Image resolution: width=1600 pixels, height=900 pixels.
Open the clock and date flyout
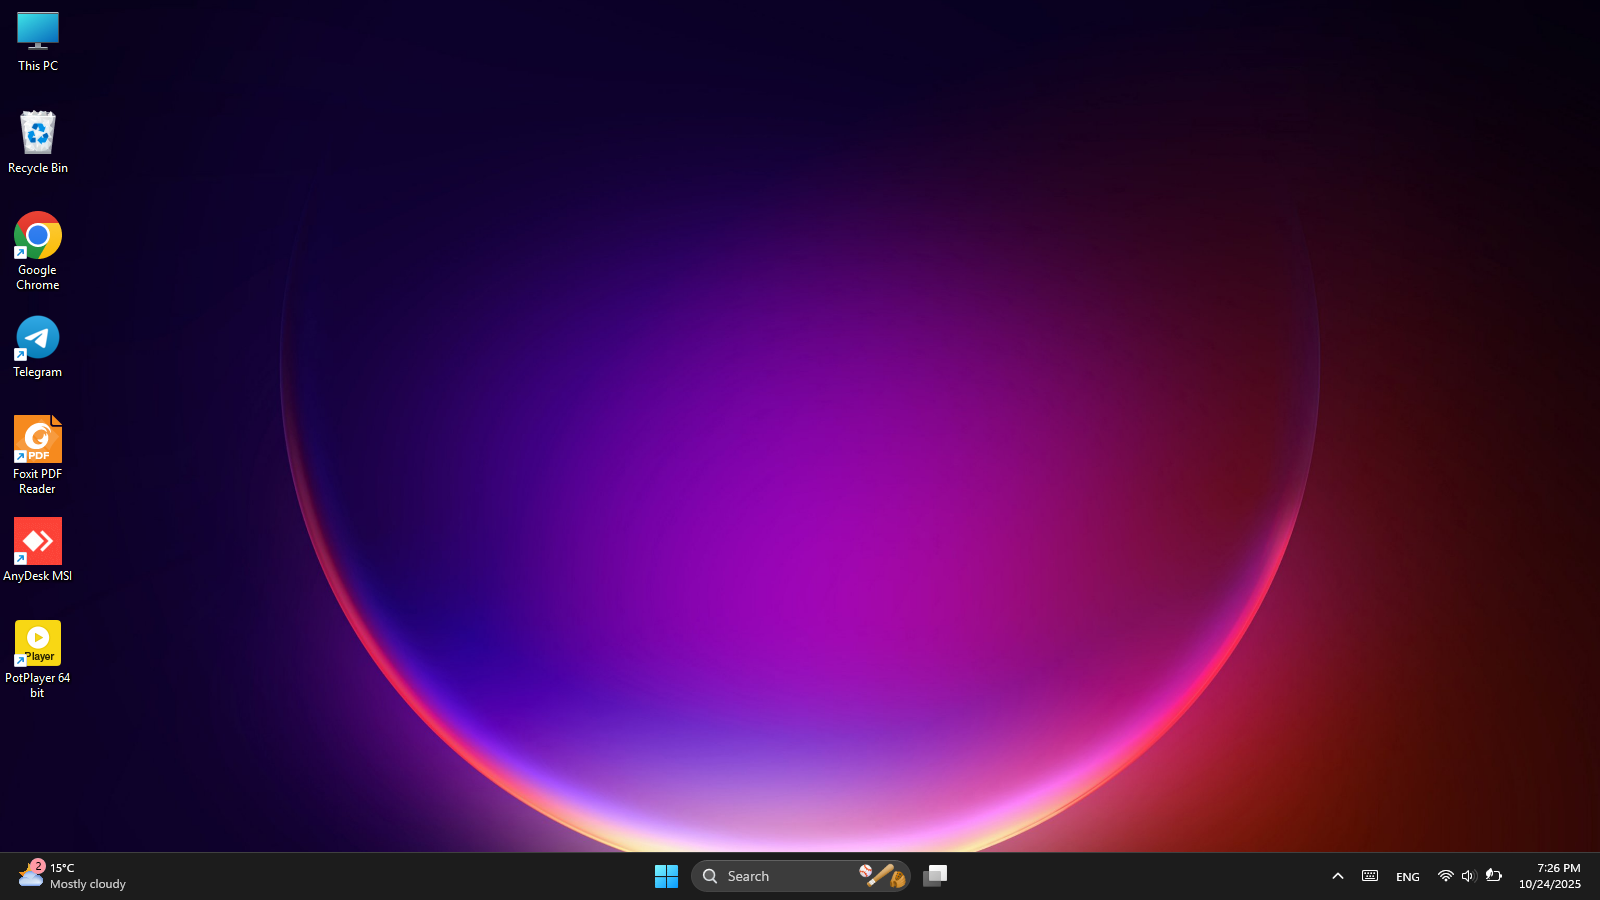pyautogui.click(x=1549, y=876)
